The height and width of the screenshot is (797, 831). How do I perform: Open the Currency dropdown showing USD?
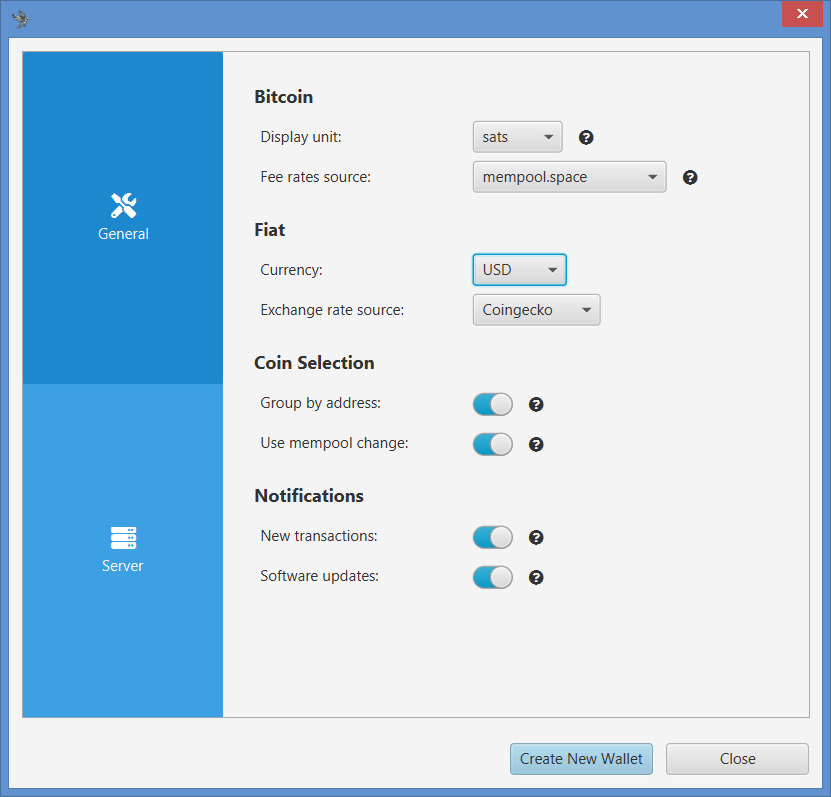519,270
